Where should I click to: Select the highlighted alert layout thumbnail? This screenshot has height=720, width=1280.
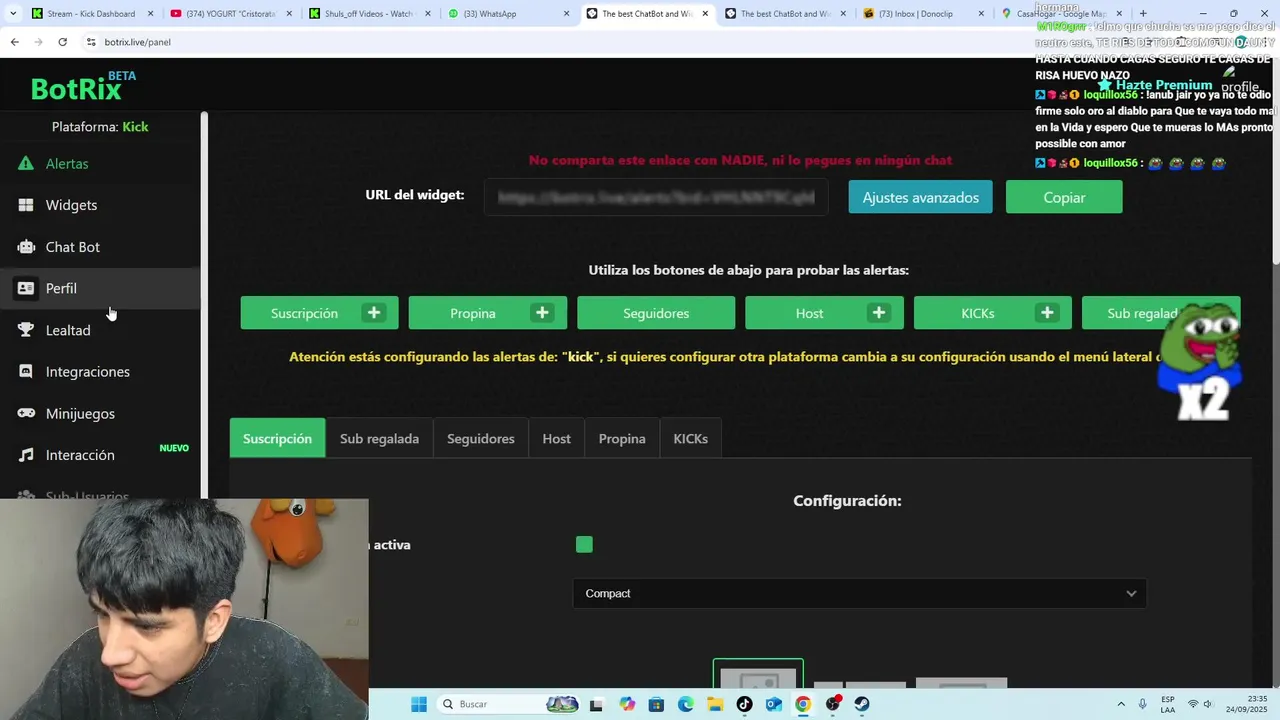click(758, 674)
